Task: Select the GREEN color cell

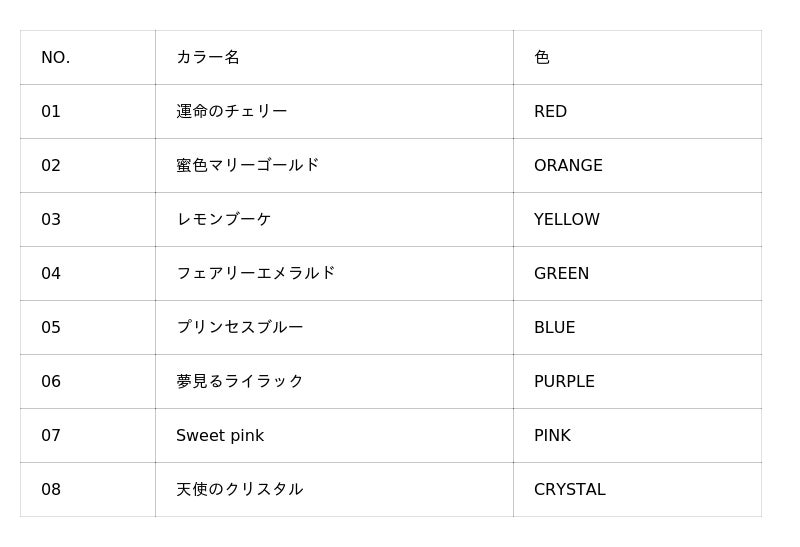Action: (562, 274)
